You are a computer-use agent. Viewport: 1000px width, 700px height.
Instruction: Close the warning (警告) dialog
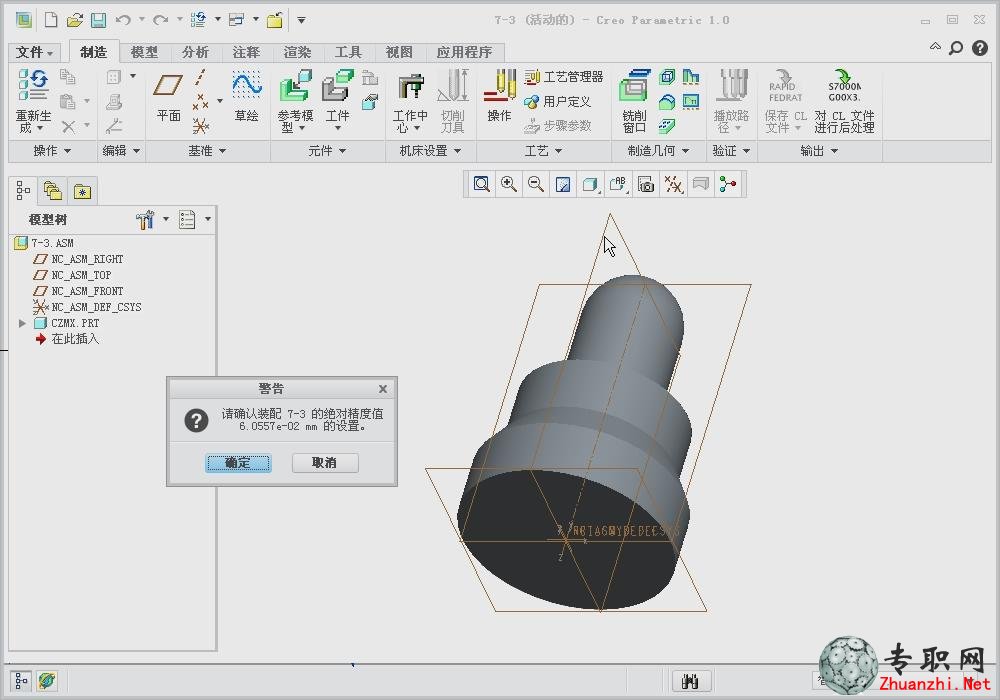[383, 389]
